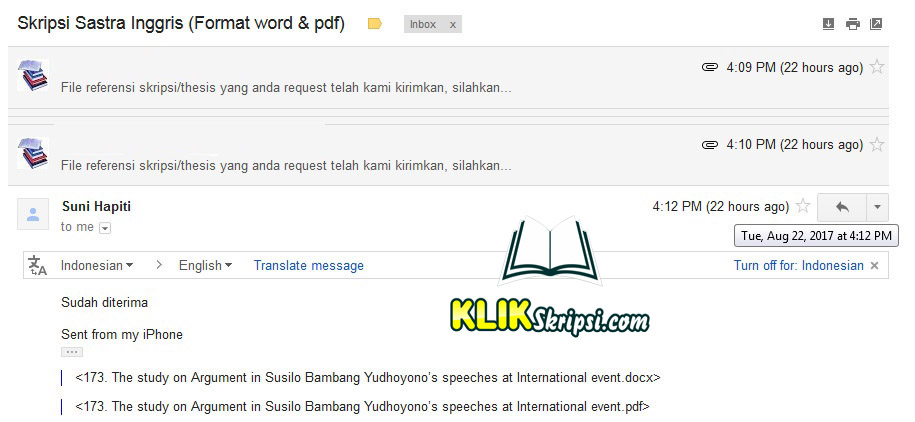Star the 4:09 PM message

click(876, 67)
